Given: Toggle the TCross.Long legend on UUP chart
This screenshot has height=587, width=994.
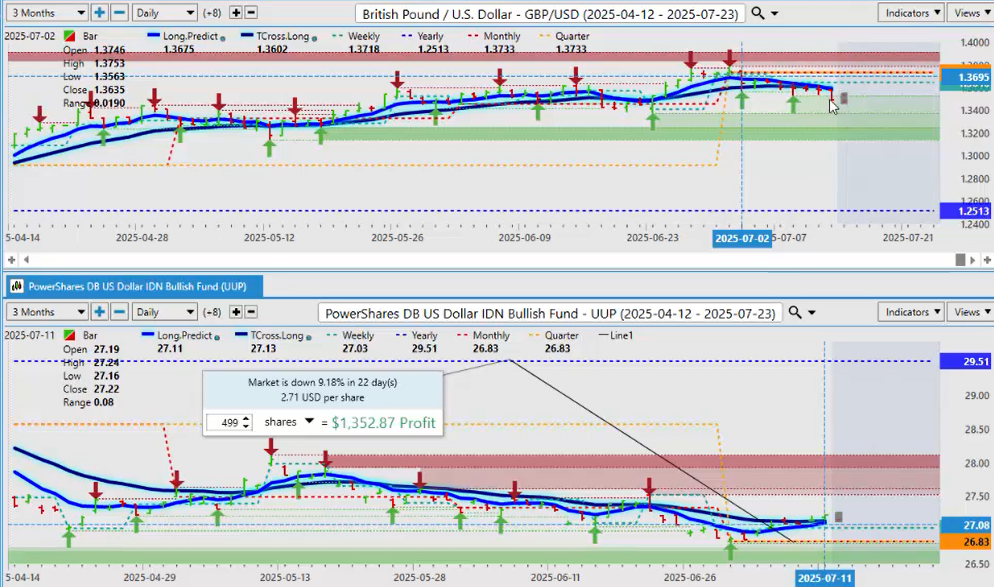Looking at the screenshot, I should (260, 336).
